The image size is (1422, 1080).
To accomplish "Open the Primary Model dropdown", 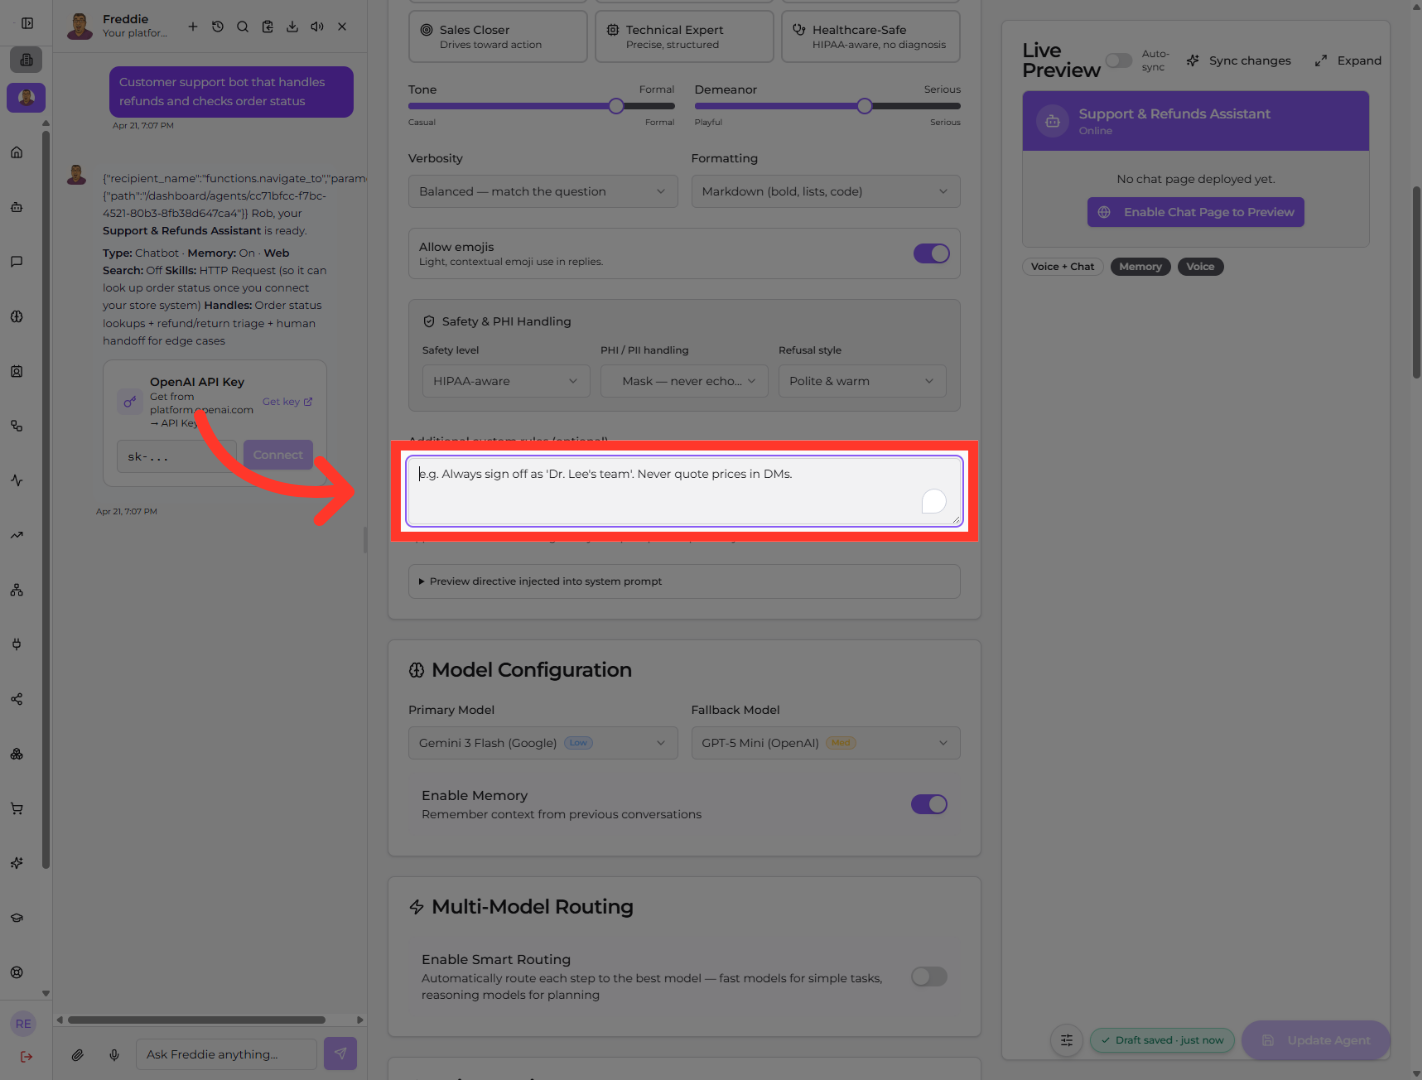I will [x=543, y=743].
